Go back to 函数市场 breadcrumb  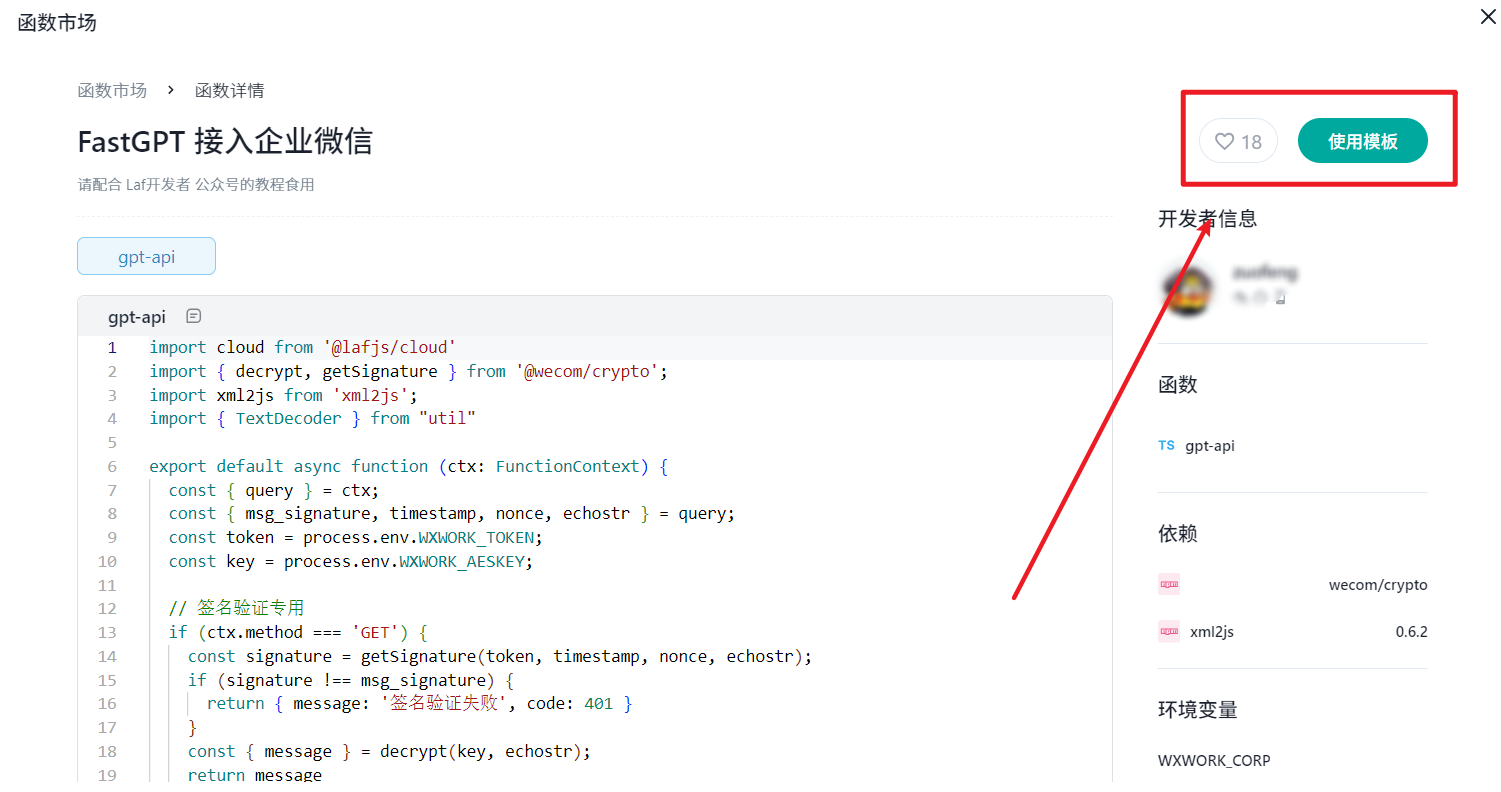click(x=112, y=90)
